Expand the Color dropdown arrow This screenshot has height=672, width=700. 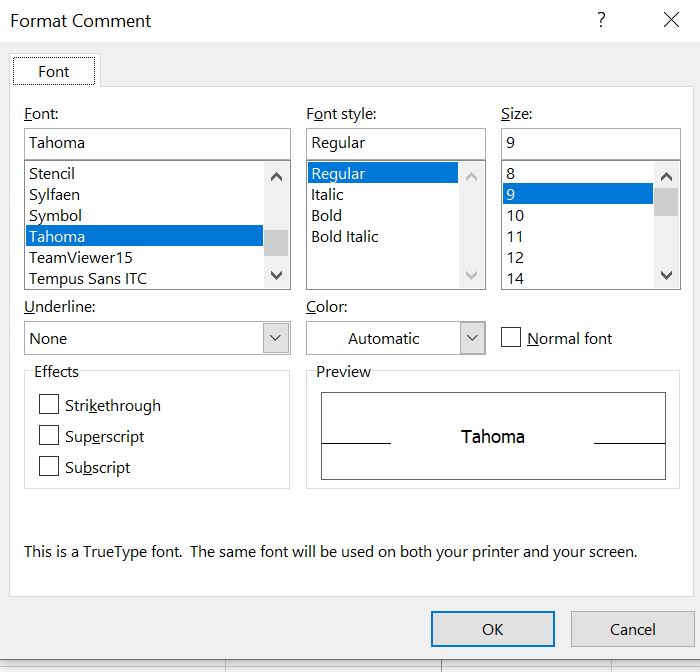point(473,338)
